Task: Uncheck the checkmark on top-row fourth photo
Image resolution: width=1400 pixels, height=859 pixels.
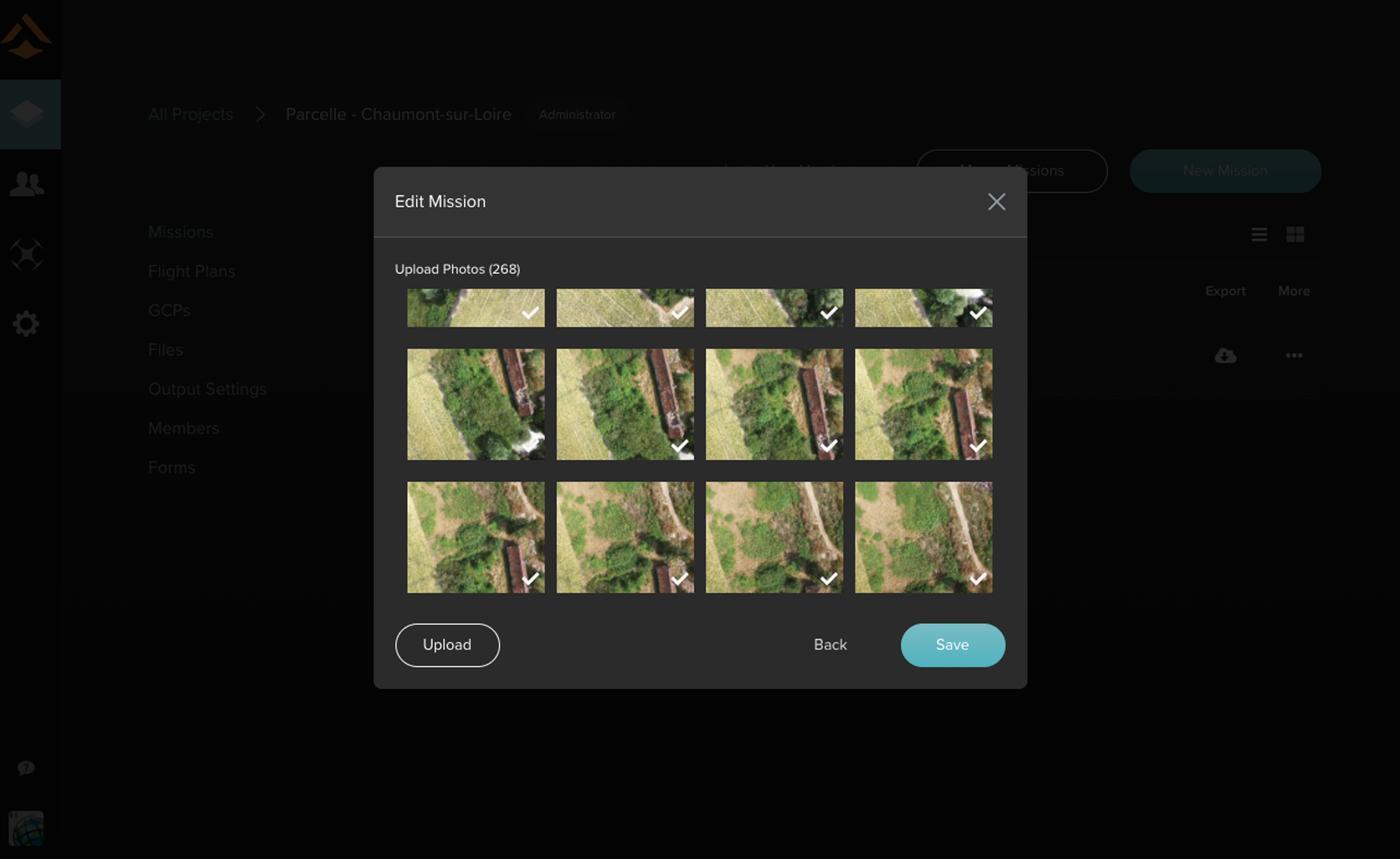Action: (x=978, y=313)
